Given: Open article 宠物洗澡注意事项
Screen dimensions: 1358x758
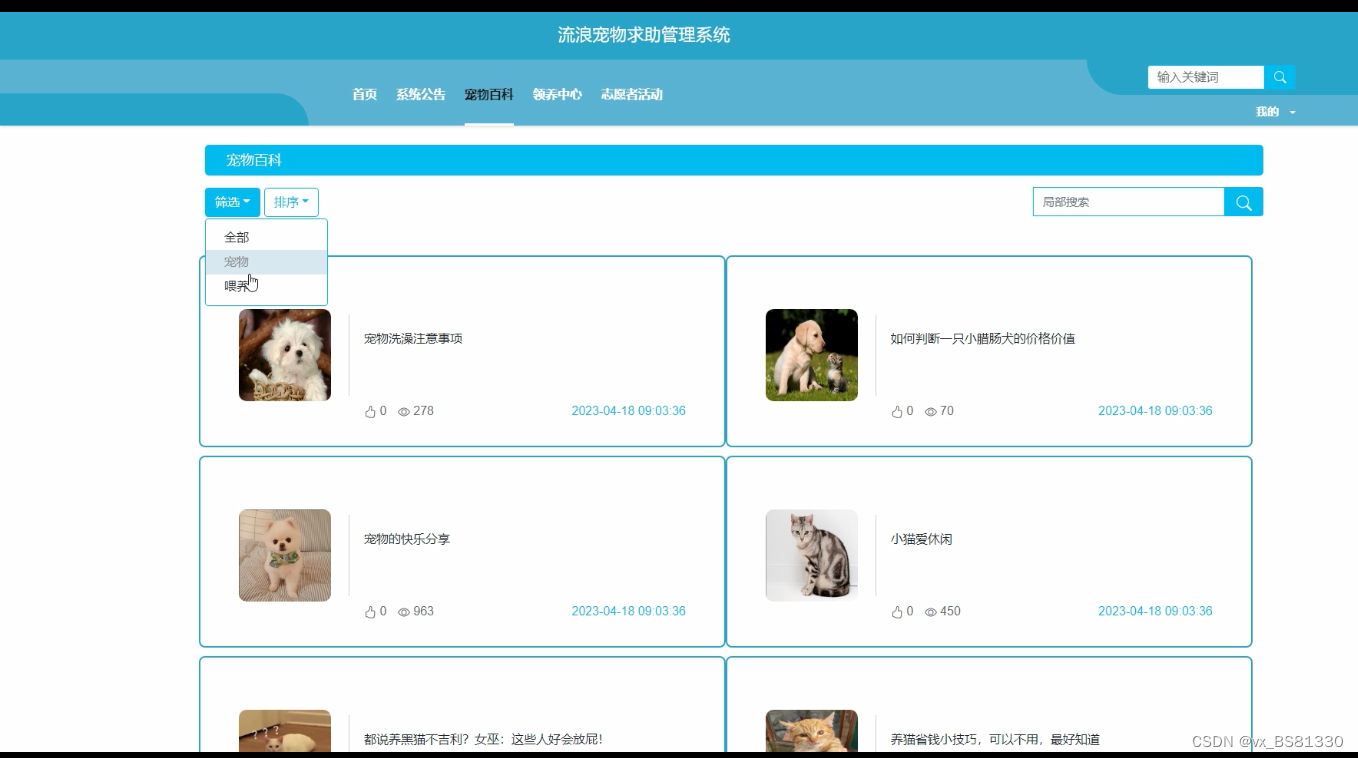Looking at the screenshot, I should [x=413, y=339].
